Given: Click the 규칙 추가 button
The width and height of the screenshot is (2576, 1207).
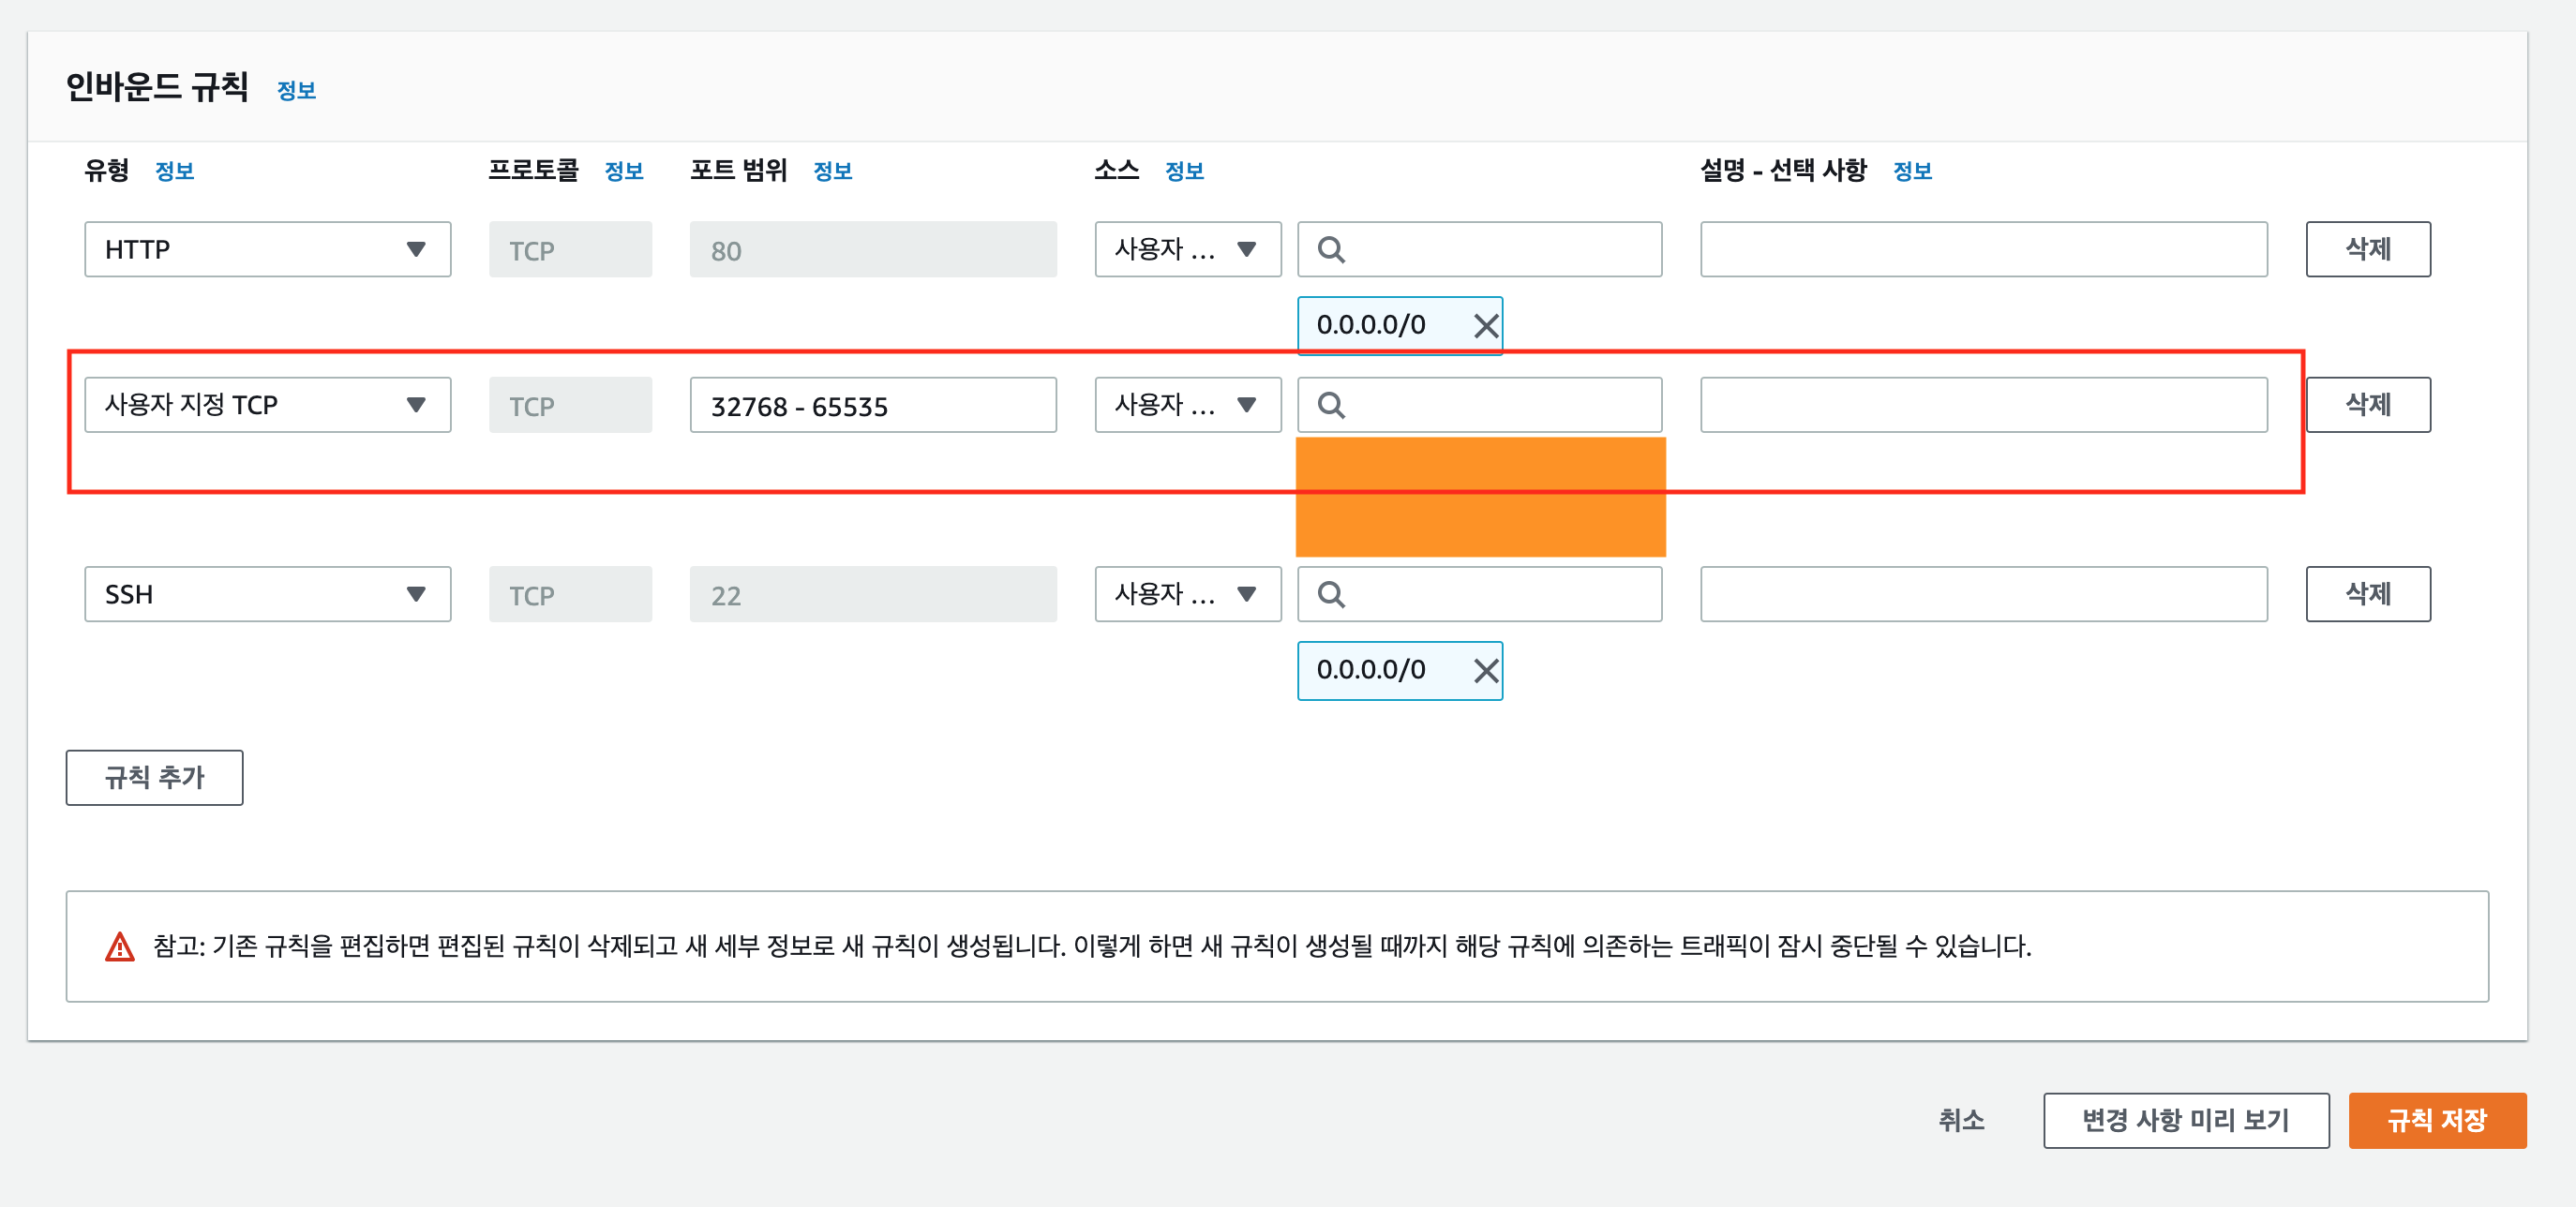Looking at the screenshot, I should point(154,778).
